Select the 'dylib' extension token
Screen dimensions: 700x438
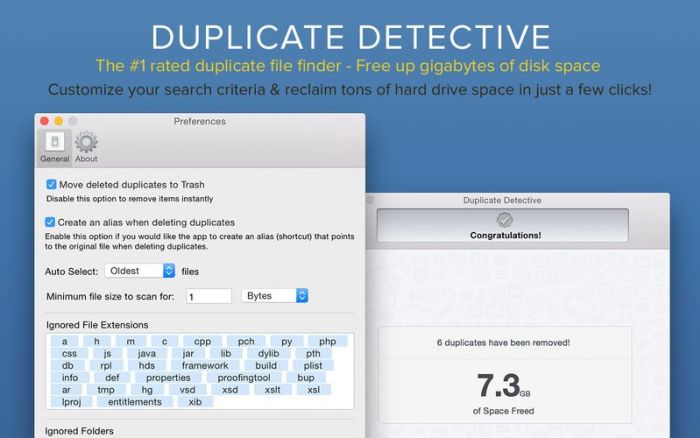click(x=268, y=353)
